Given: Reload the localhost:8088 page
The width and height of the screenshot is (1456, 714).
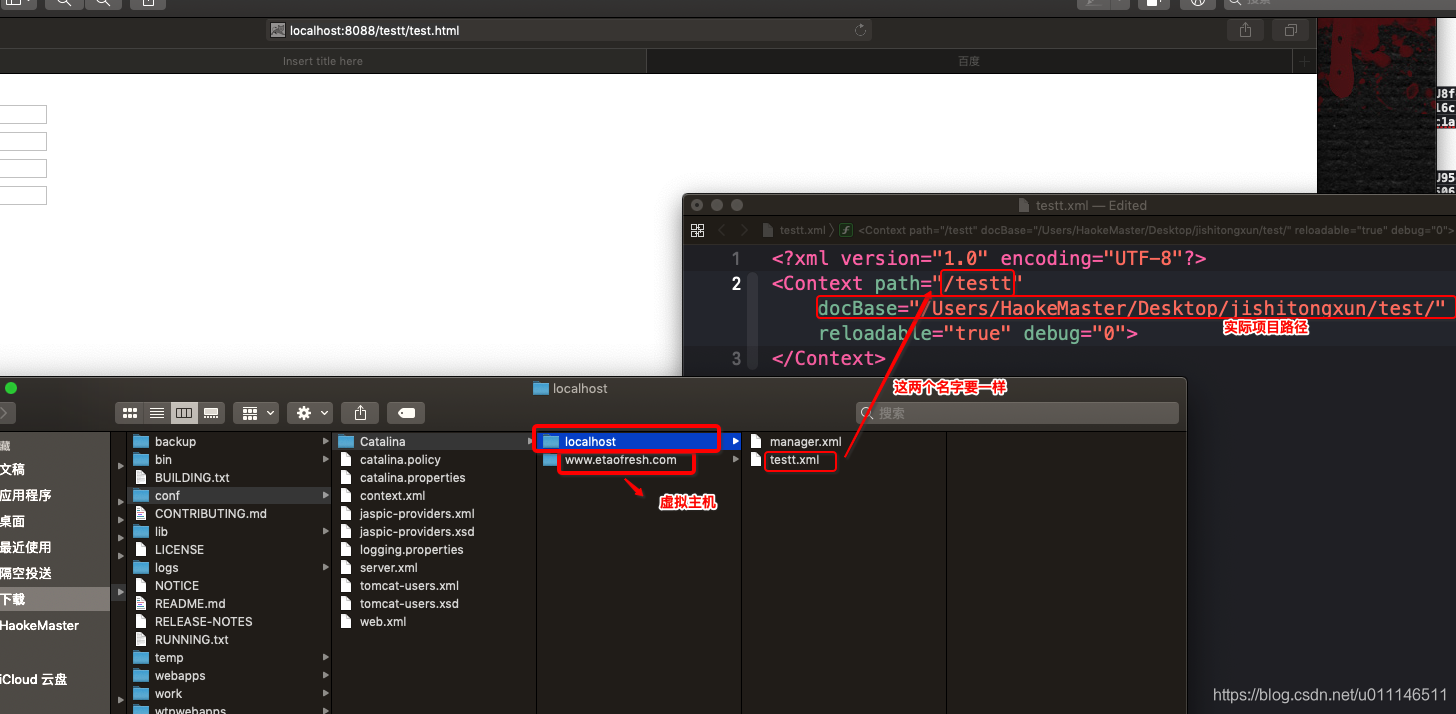Looking at the screenshot, I should [860, 30].
